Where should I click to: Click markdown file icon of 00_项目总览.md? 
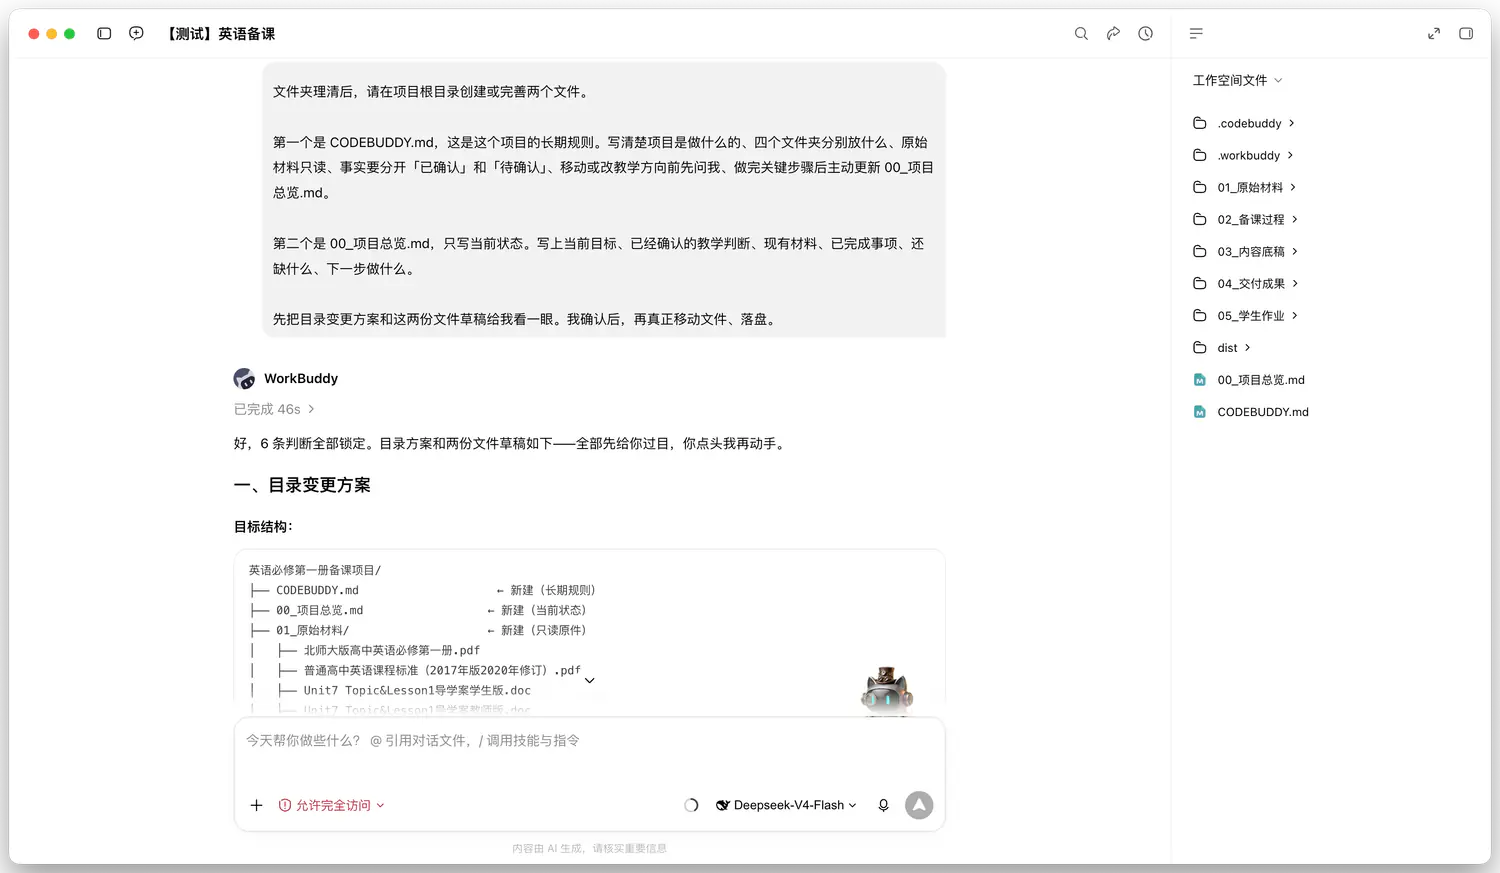pyautogui.click(x=1200, y=380)
